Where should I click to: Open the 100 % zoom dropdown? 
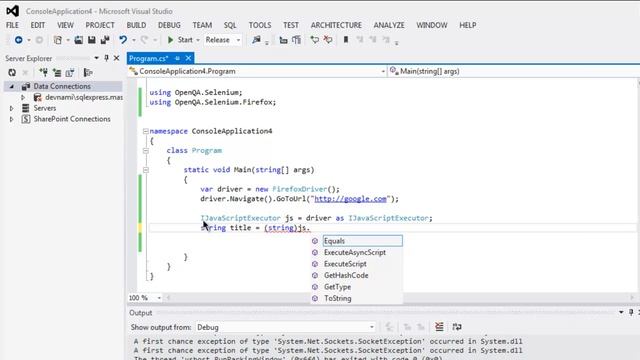coord(159,298)
